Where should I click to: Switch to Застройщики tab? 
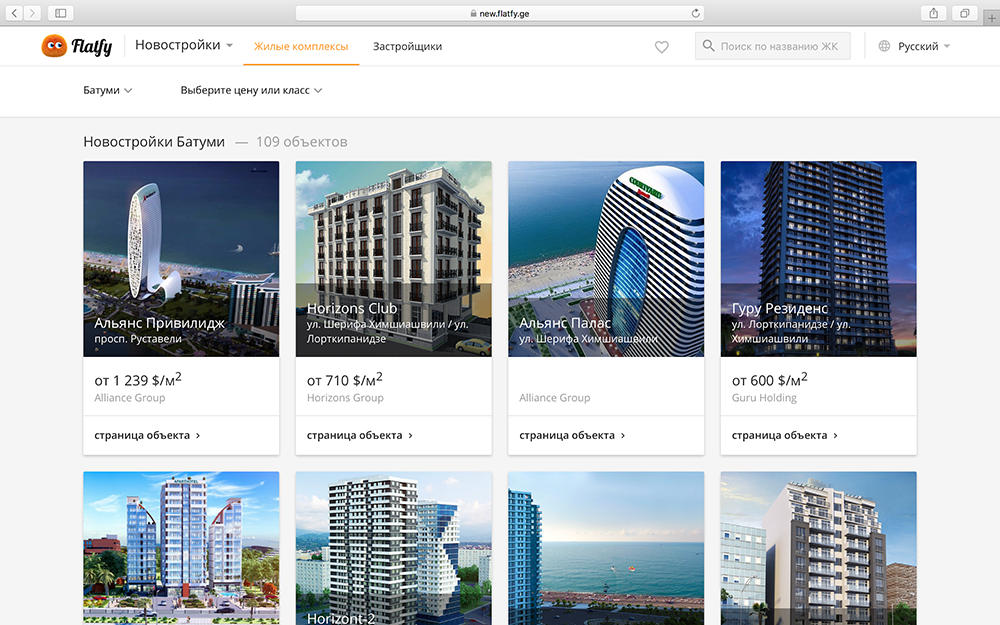[x=408, y=47]
